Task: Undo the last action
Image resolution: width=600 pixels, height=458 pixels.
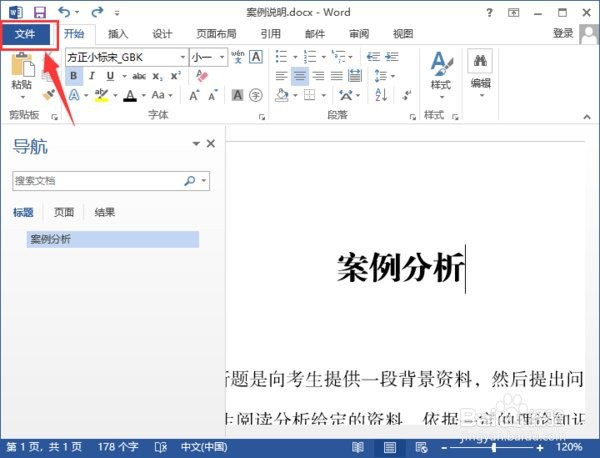Action: (65, 12)
